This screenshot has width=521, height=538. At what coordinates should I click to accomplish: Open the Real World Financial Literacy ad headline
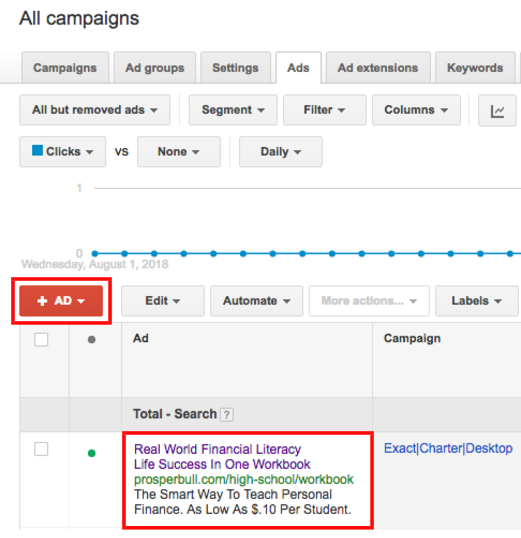click(217, 449)
